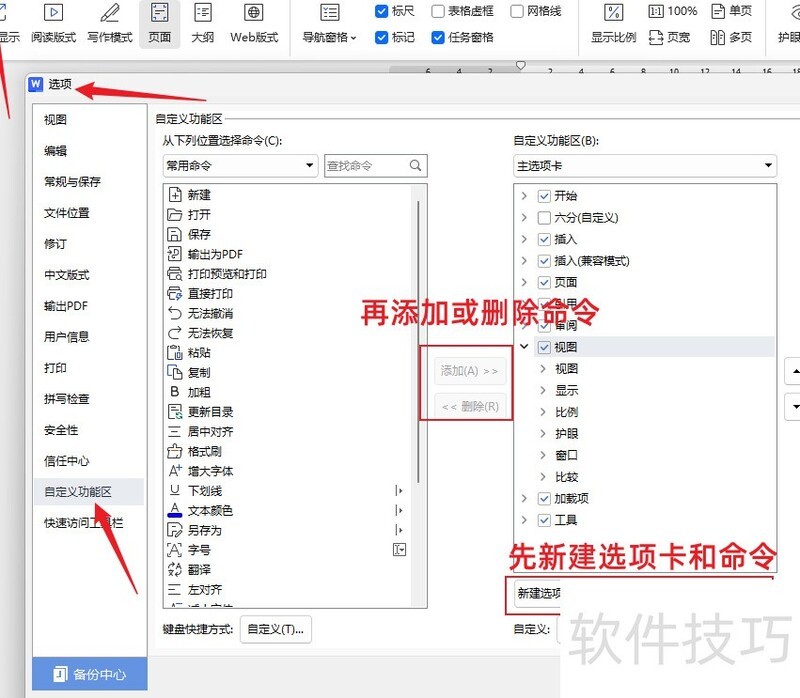Select the 直接打印 command
The image size is (800, 698).
(288, 294)
